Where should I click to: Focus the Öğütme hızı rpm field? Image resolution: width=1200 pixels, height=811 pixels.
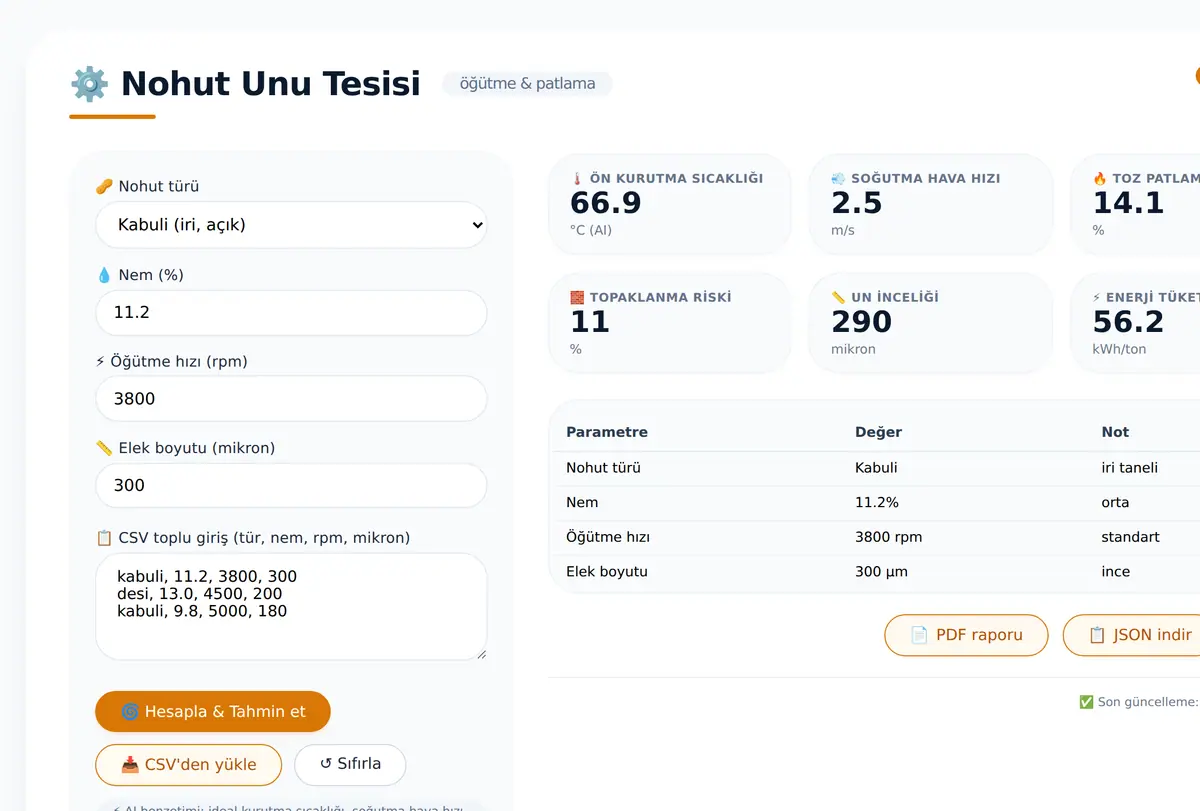(291, 399)
